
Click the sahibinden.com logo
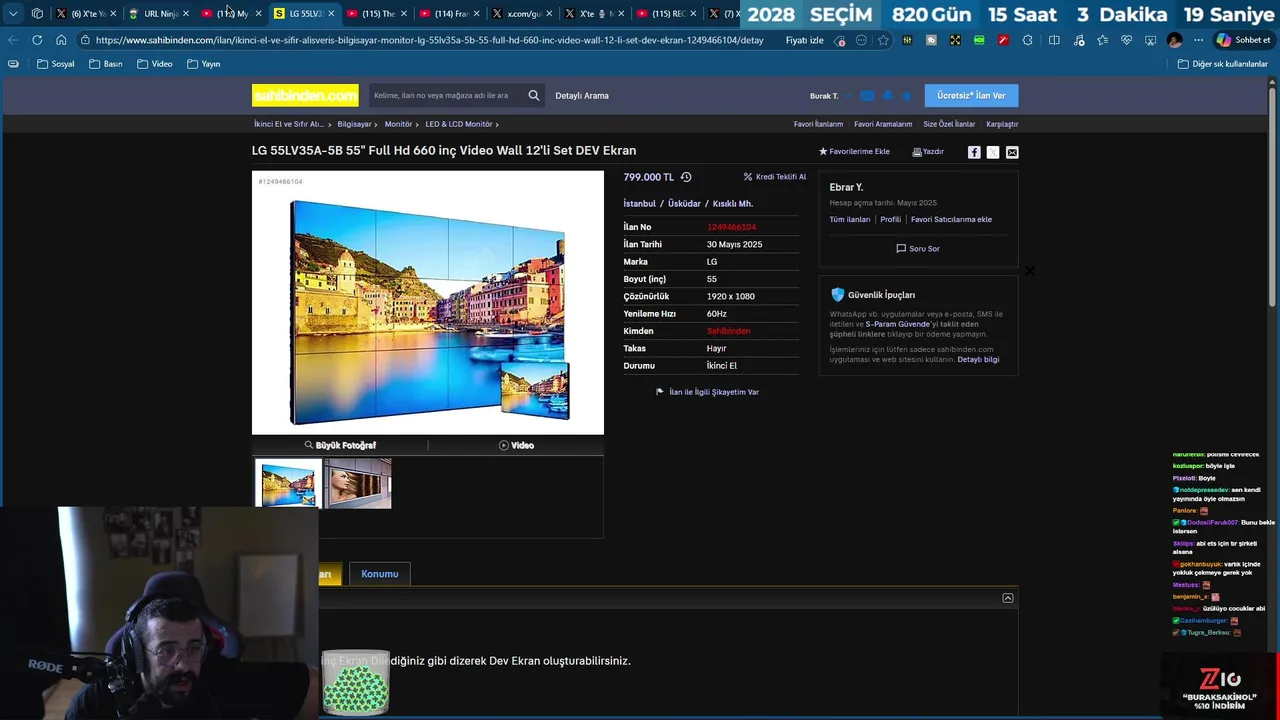pos(305,96)
